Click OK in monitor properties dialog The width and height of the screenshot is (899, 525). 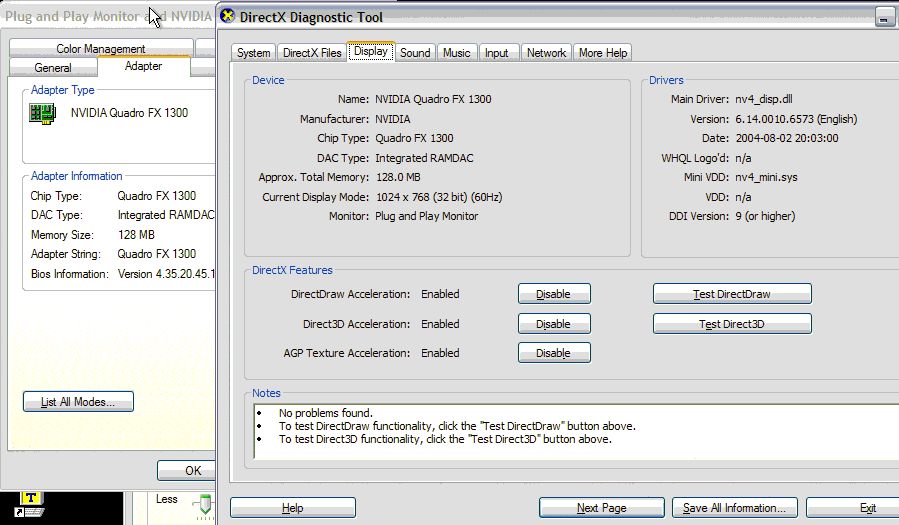pyautogui.click(x=187, y=471)
